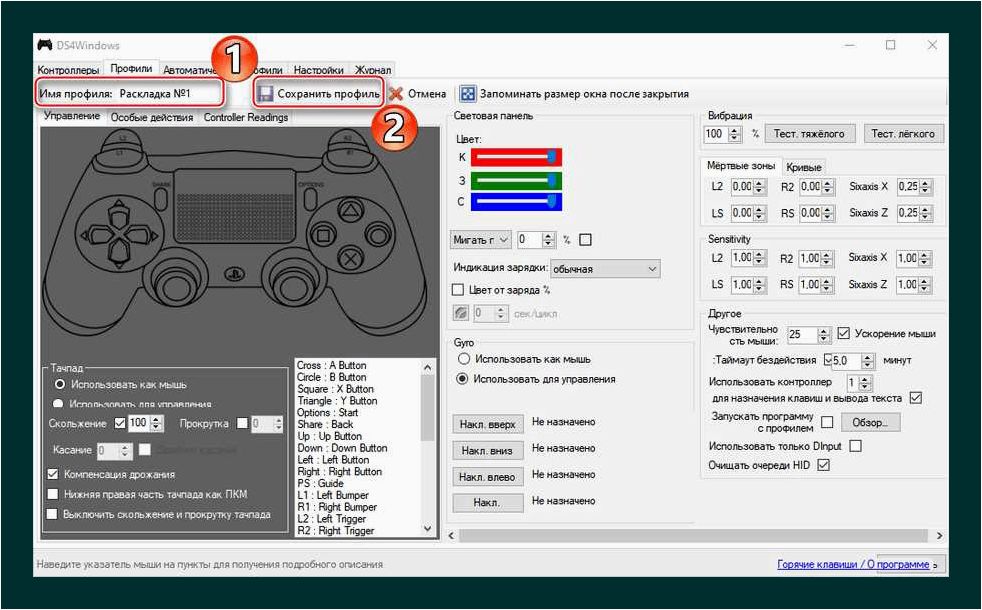This screenshot has height=610, width=982.
Task: Open the Controller Readings tab
Action: coord(246,117)
